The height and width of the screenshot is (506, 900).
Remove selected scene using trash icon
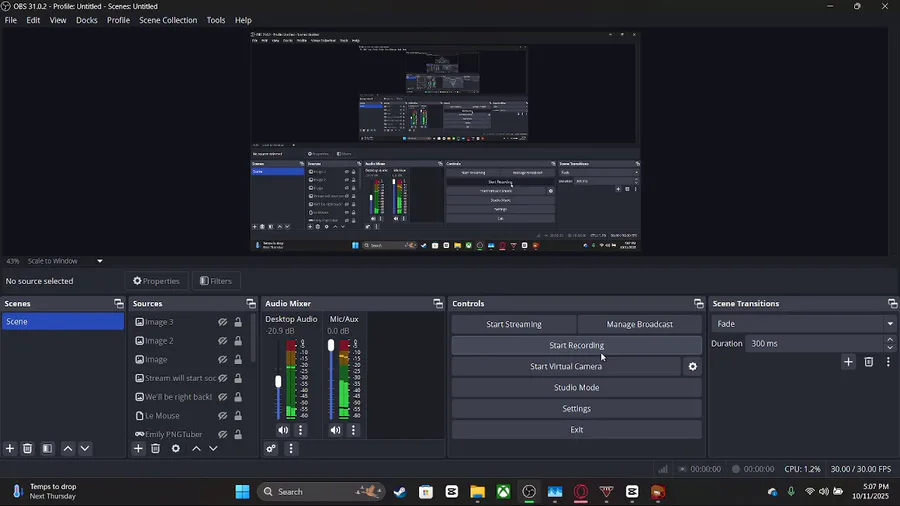point(28,449)
